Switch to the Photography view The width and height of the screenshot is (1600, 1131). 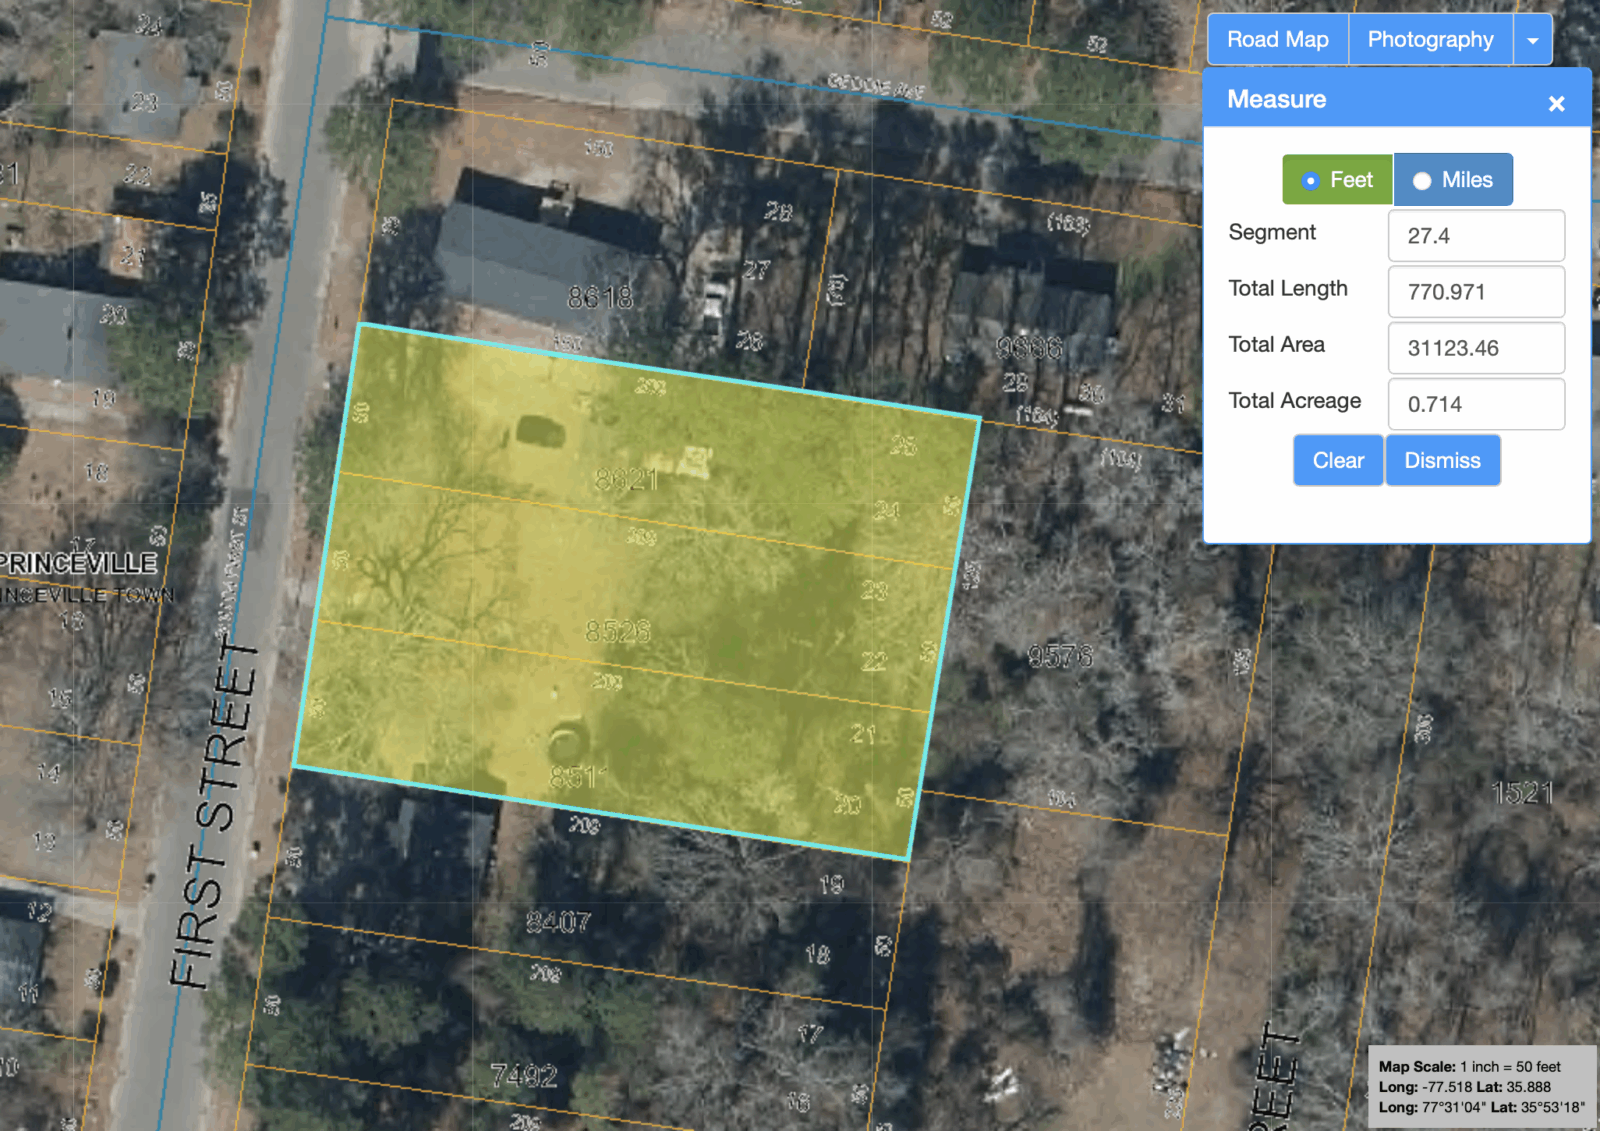click(1430, 40)
